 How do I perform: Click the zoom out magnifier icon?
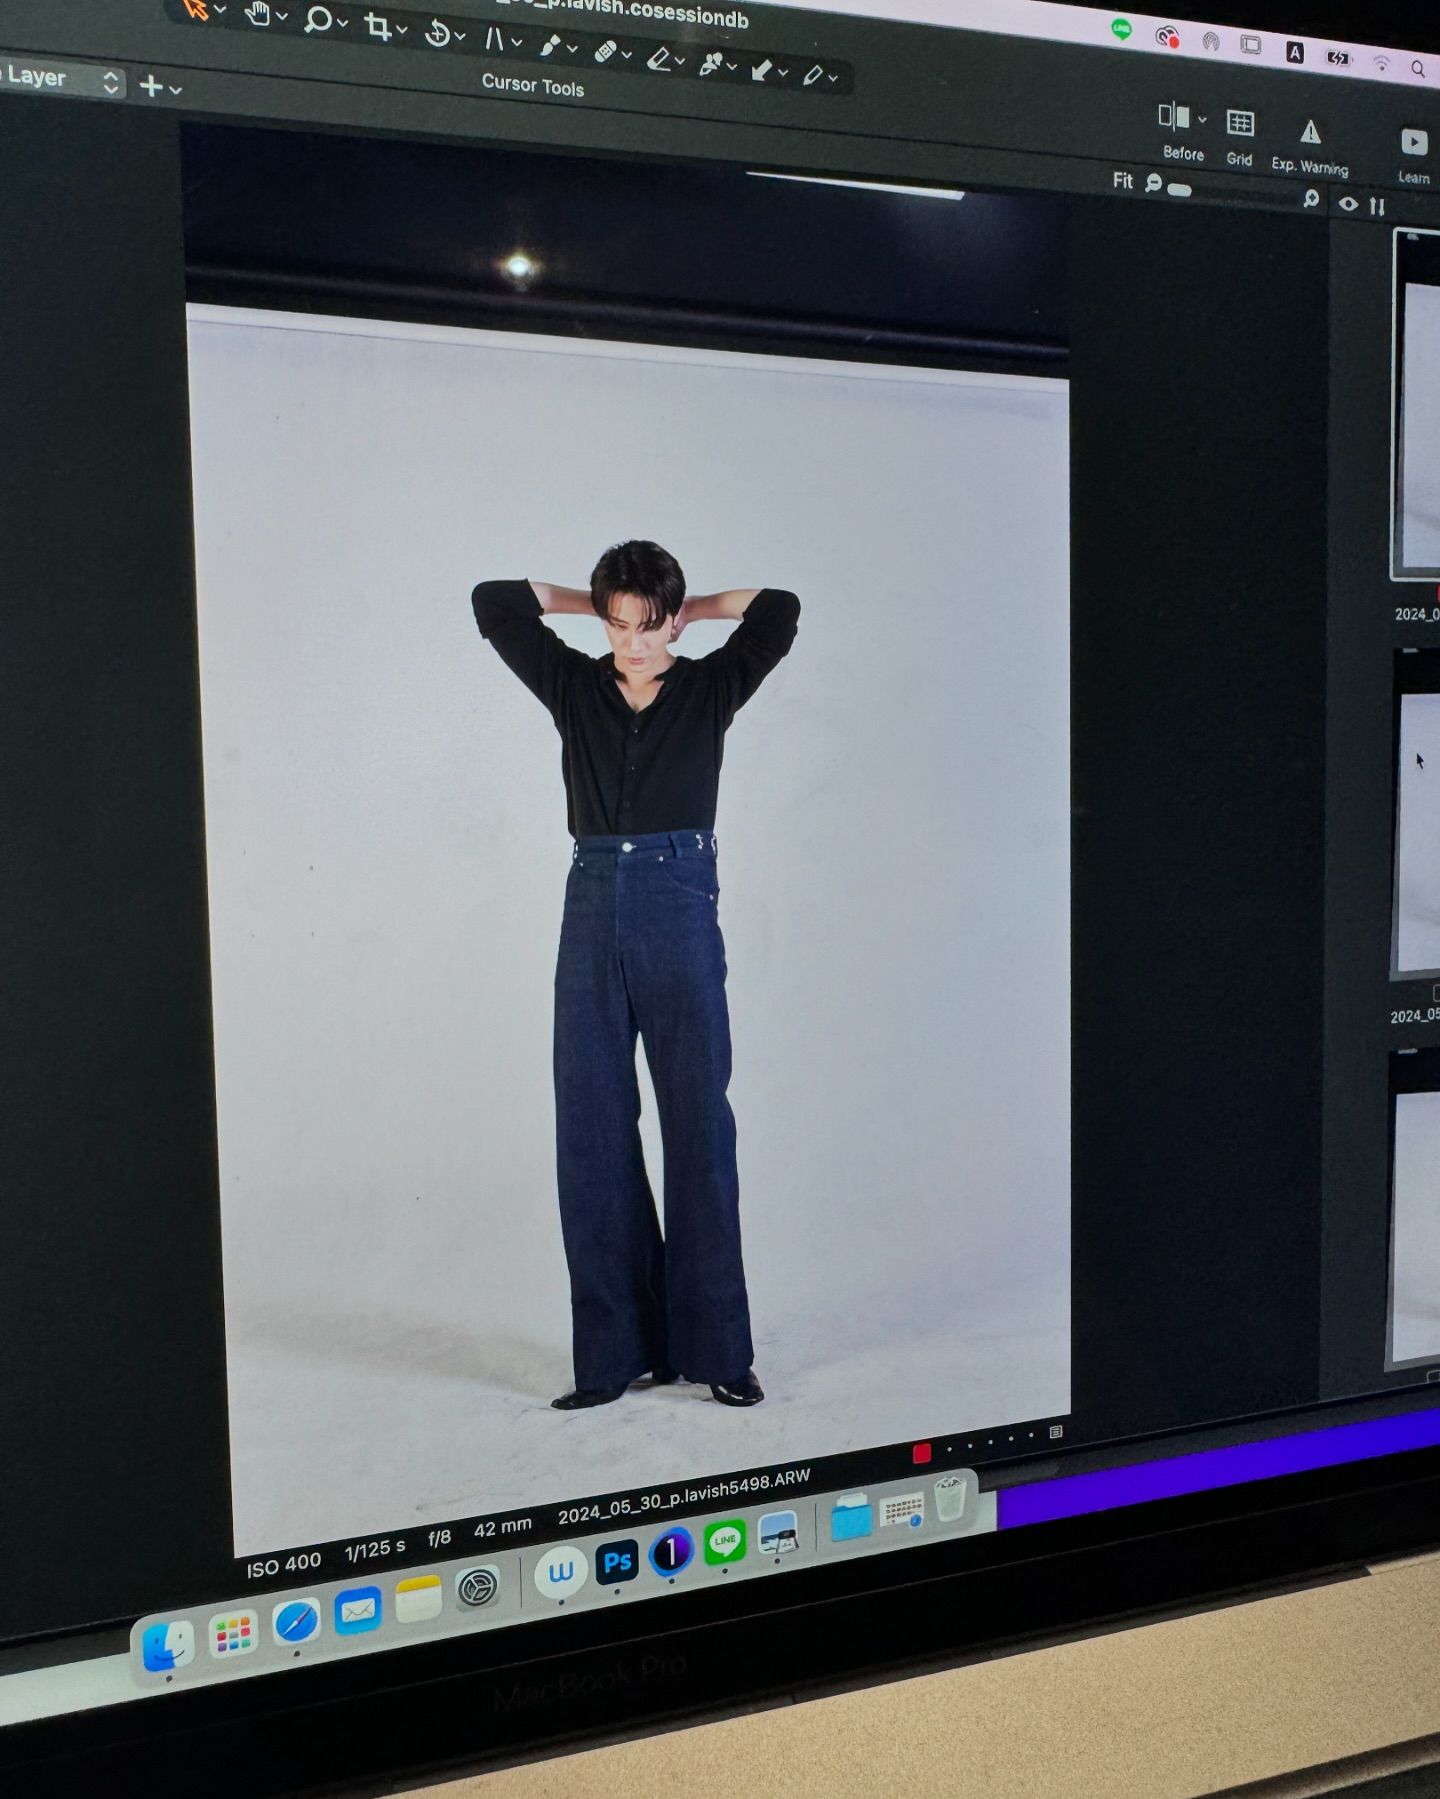pos(1153,182)
